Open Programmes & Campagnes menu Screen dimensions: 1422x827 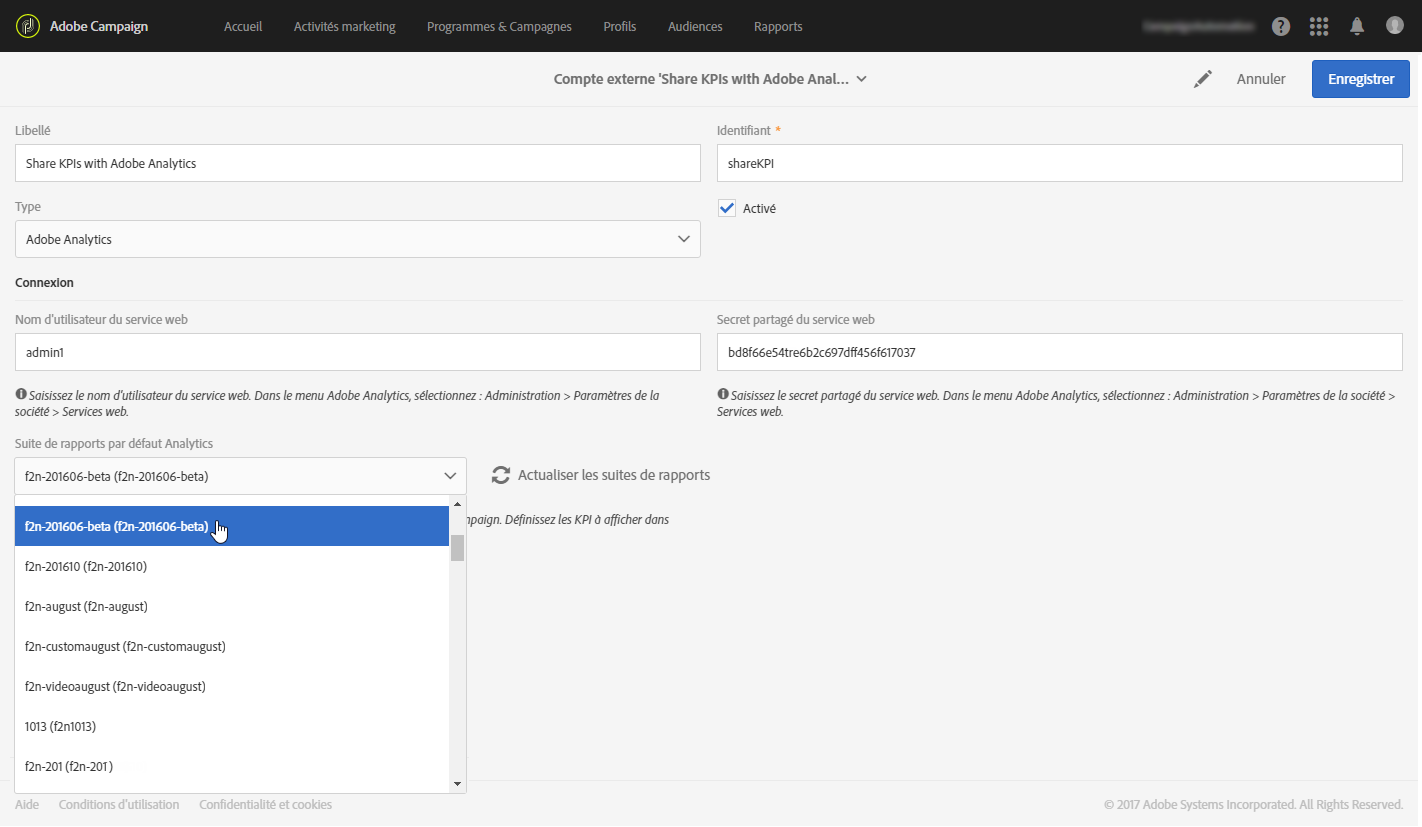tap(499, 26)
